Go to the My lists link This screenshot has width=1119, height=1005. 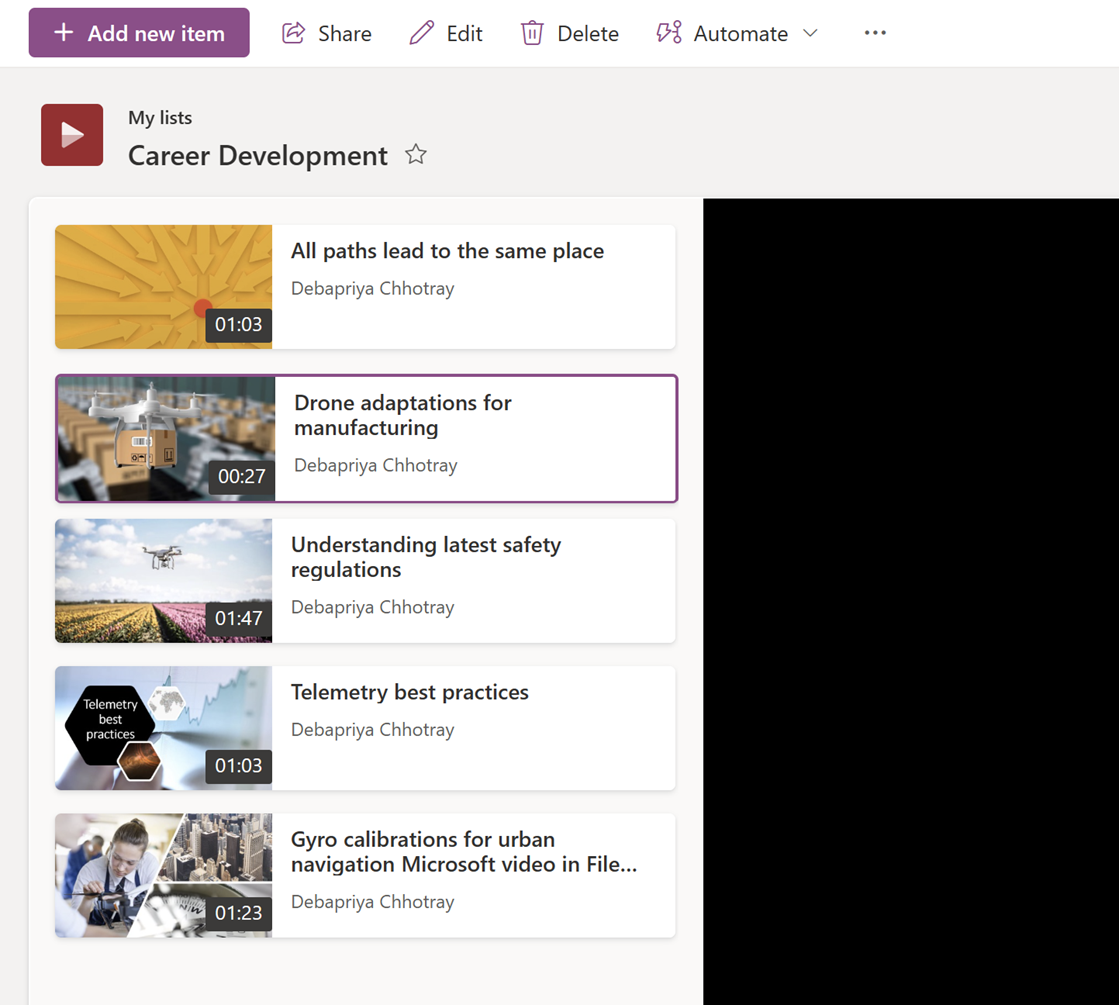point(160,118)
